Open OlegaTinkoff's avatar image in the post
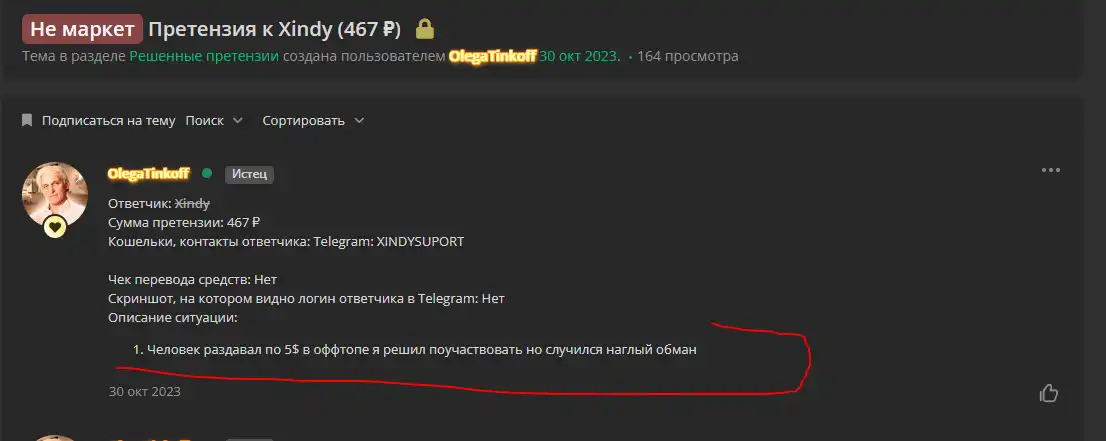Viewport: 1106px width, 441px height. pos(55,195)
